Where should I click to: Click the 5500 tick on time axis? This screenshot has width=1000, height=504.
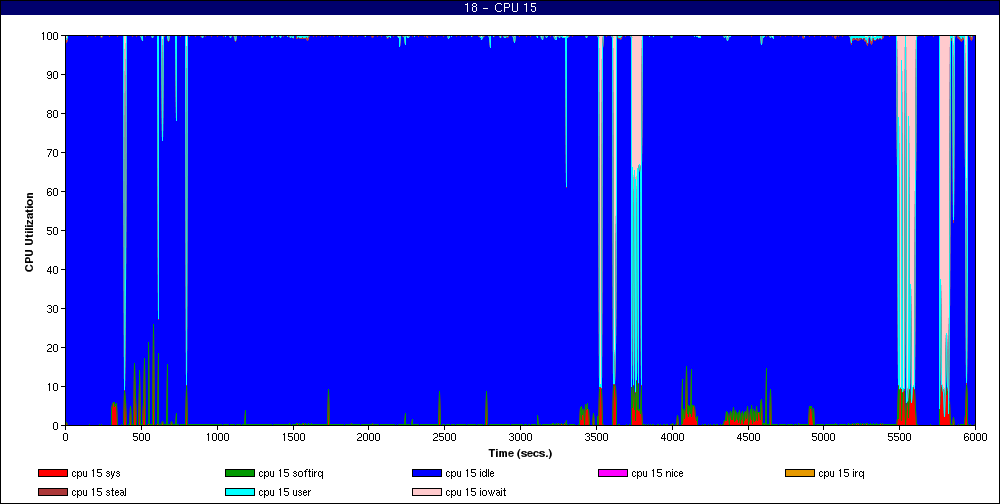[899, 437]
